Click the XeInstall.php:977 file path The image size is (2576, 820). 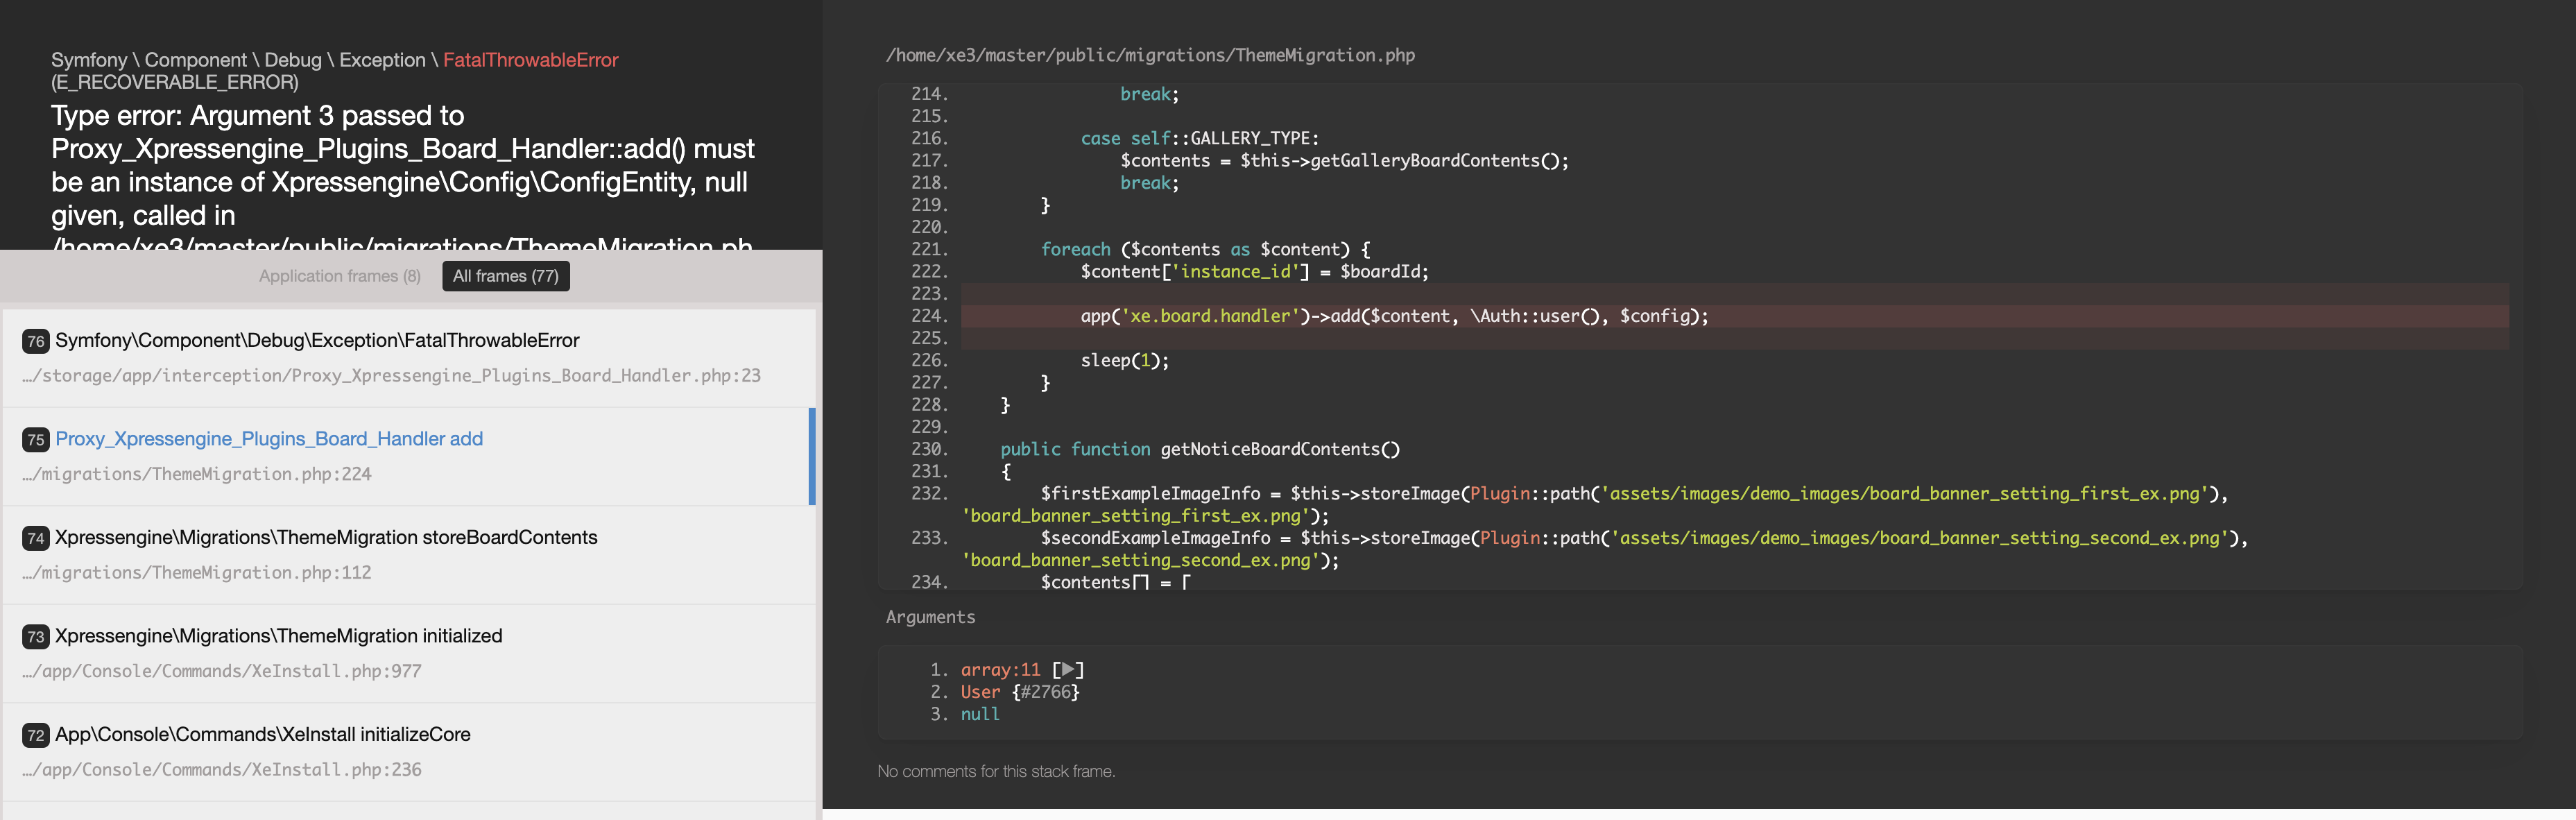(x=222, y=671)
